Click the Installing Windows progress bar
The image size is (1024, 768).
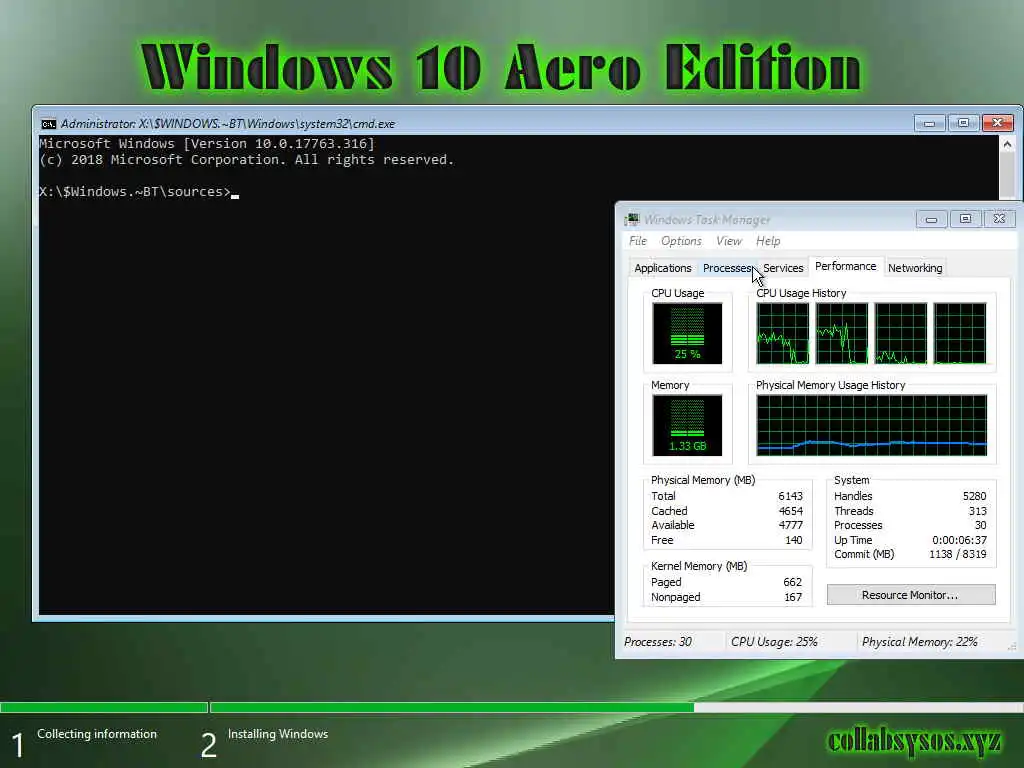click(616, 707)
